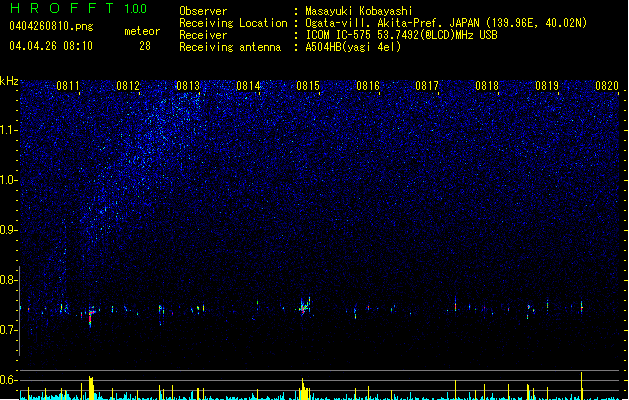Click the Ogata-vill. Akita-Pref. JAPAN location text

pyautogui.click(x=446, y=23)
